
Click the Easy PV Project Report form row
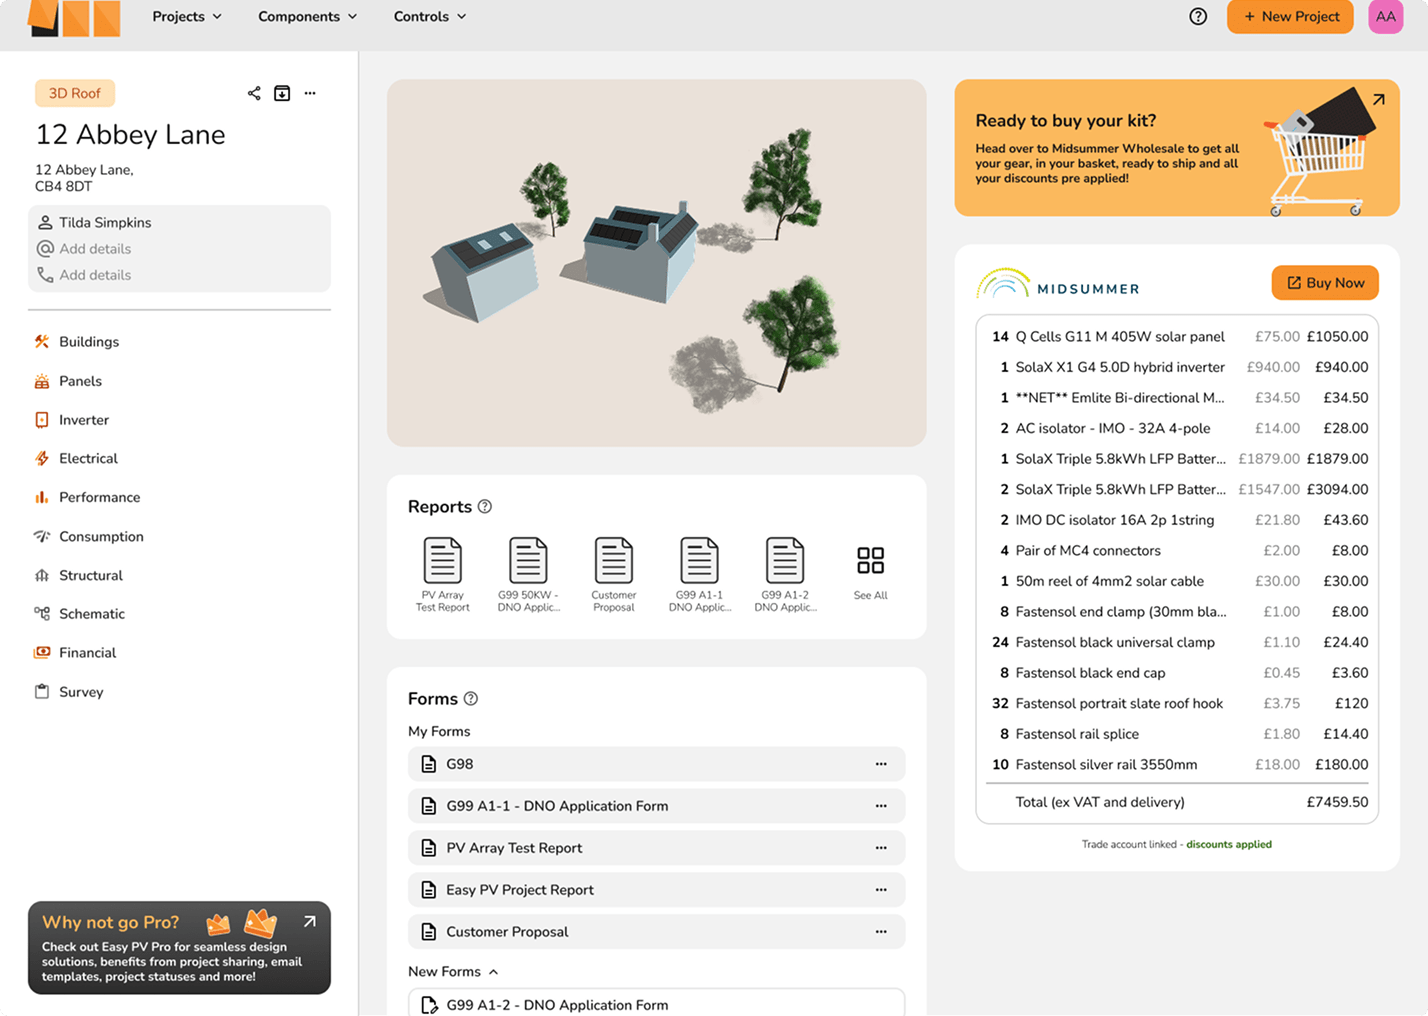pyautogui.click(x=656, y=890)
